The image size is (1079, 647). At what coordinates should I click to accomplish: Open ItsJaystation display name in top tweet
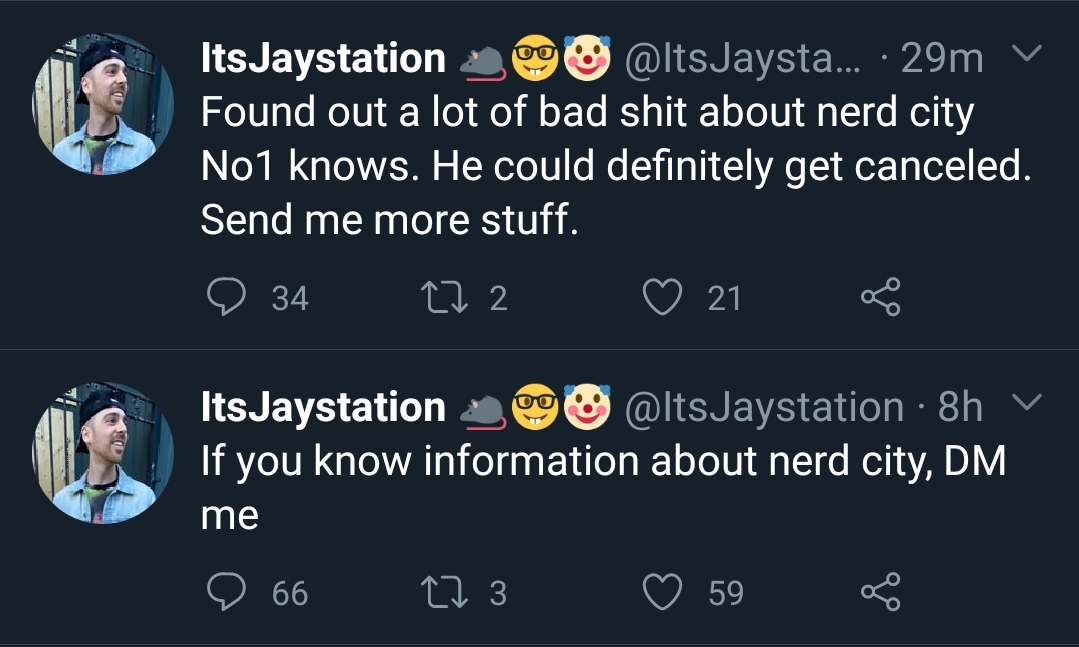tap(323, 59)
